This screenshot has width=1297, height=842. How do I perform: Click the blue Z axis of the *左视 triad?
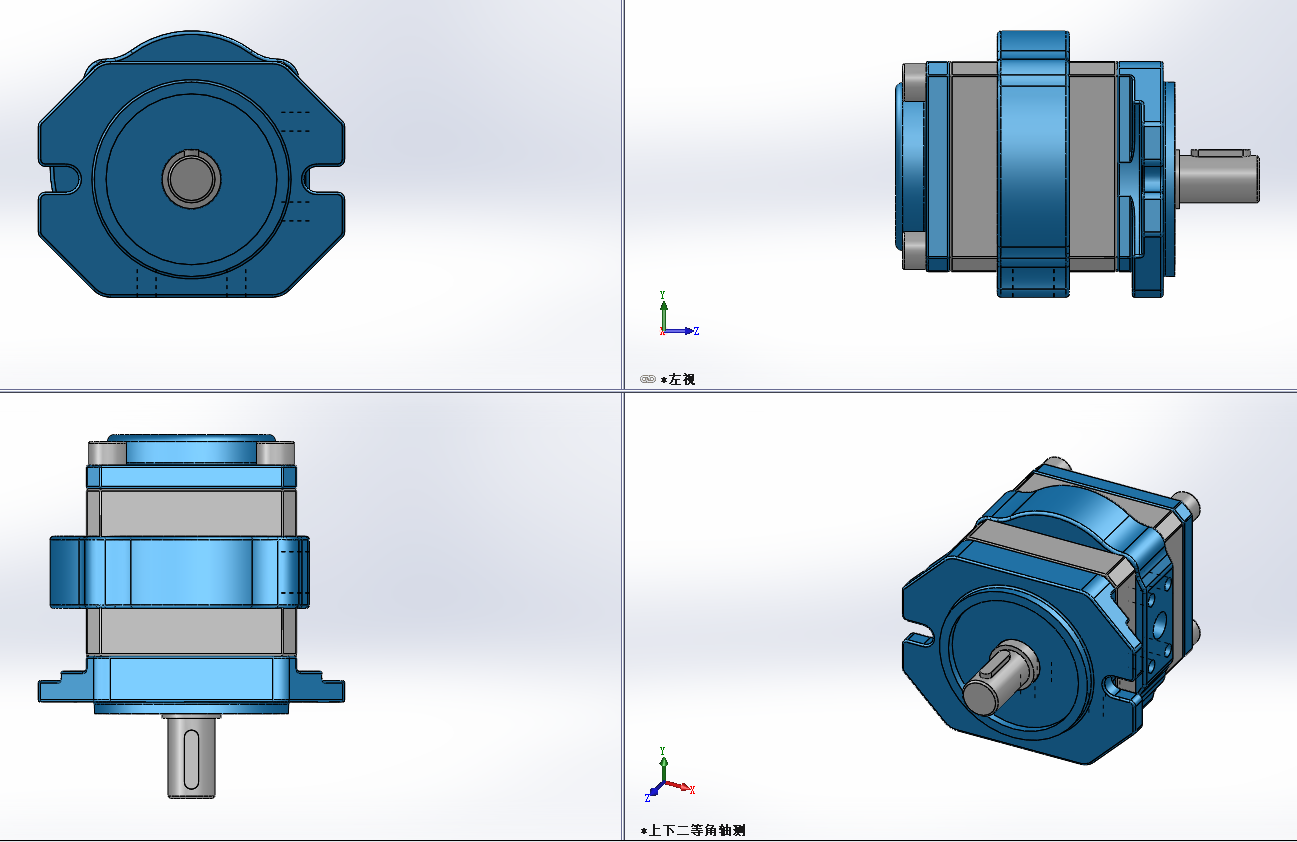coord(682,331)
